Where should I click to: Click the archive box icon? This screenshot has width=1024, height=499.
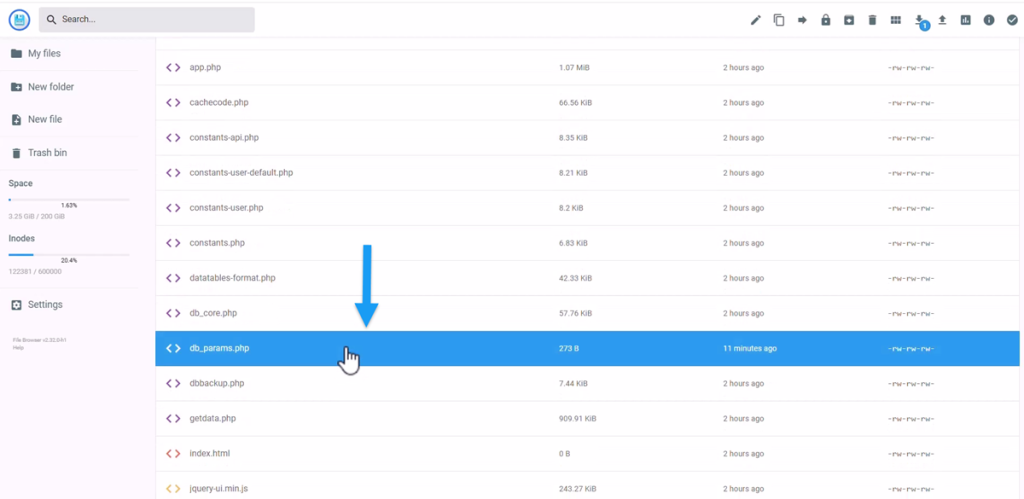(x=849, y=20)
